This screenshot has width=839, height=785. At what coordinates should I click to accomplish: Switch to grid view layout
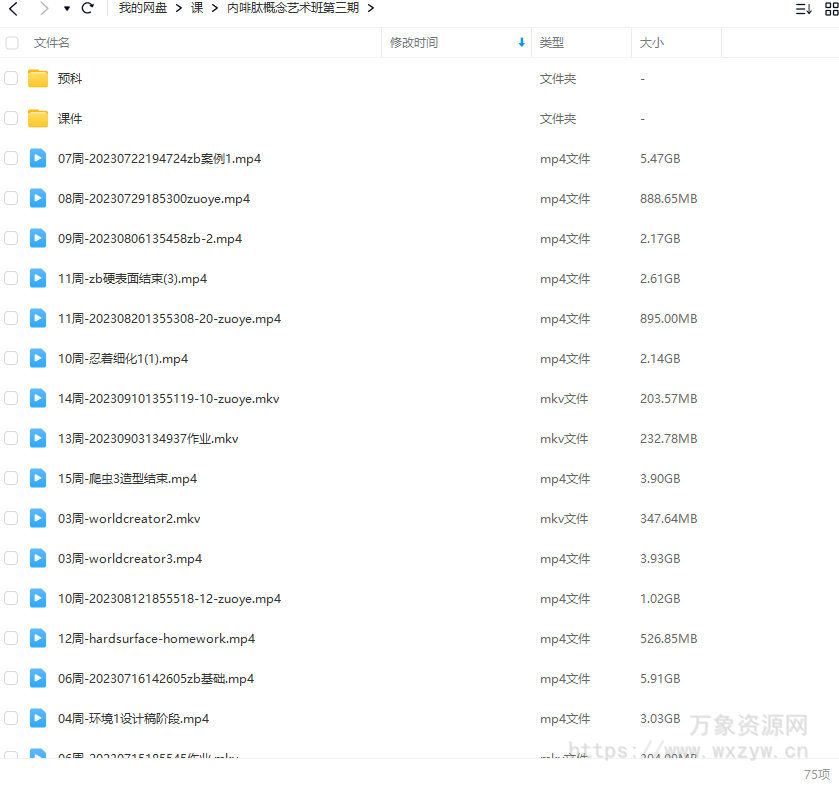point(833,8)
